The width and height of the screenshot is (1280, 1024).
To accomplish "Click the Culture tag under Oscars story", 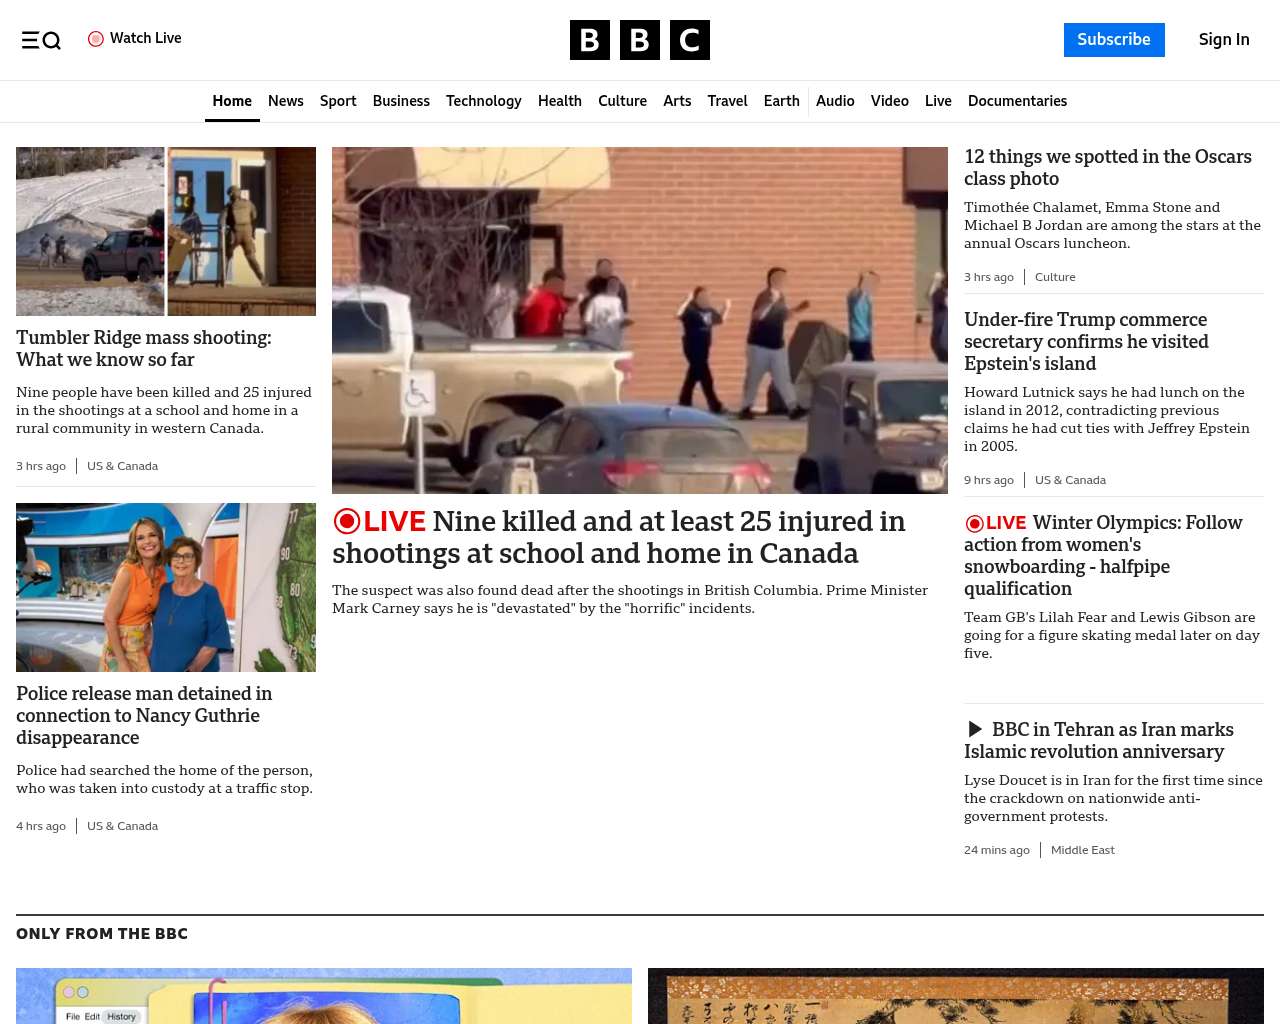I will pyautogui.click(x=1055, y=277).
